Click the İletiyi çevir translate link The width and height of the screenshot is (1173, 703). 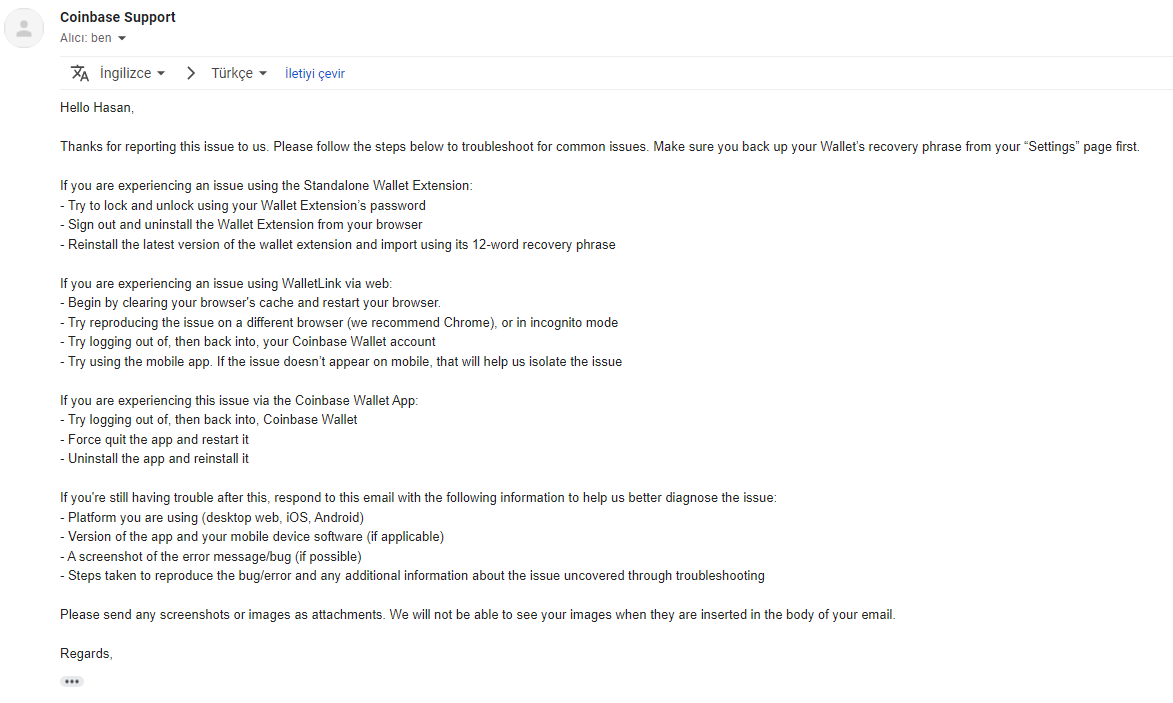[315, 73]
